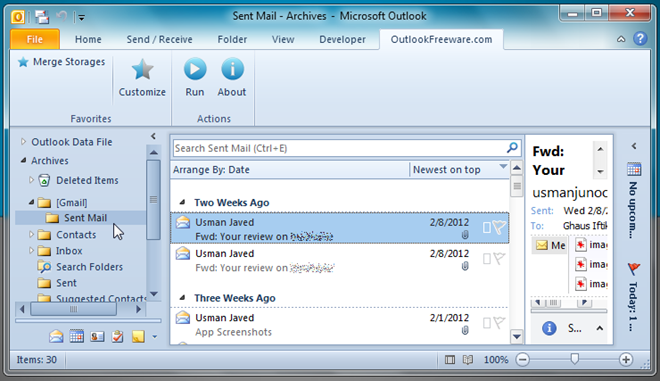Switch to View ribbon tab
Screen dimensions: 660x381
click(283, 39)
